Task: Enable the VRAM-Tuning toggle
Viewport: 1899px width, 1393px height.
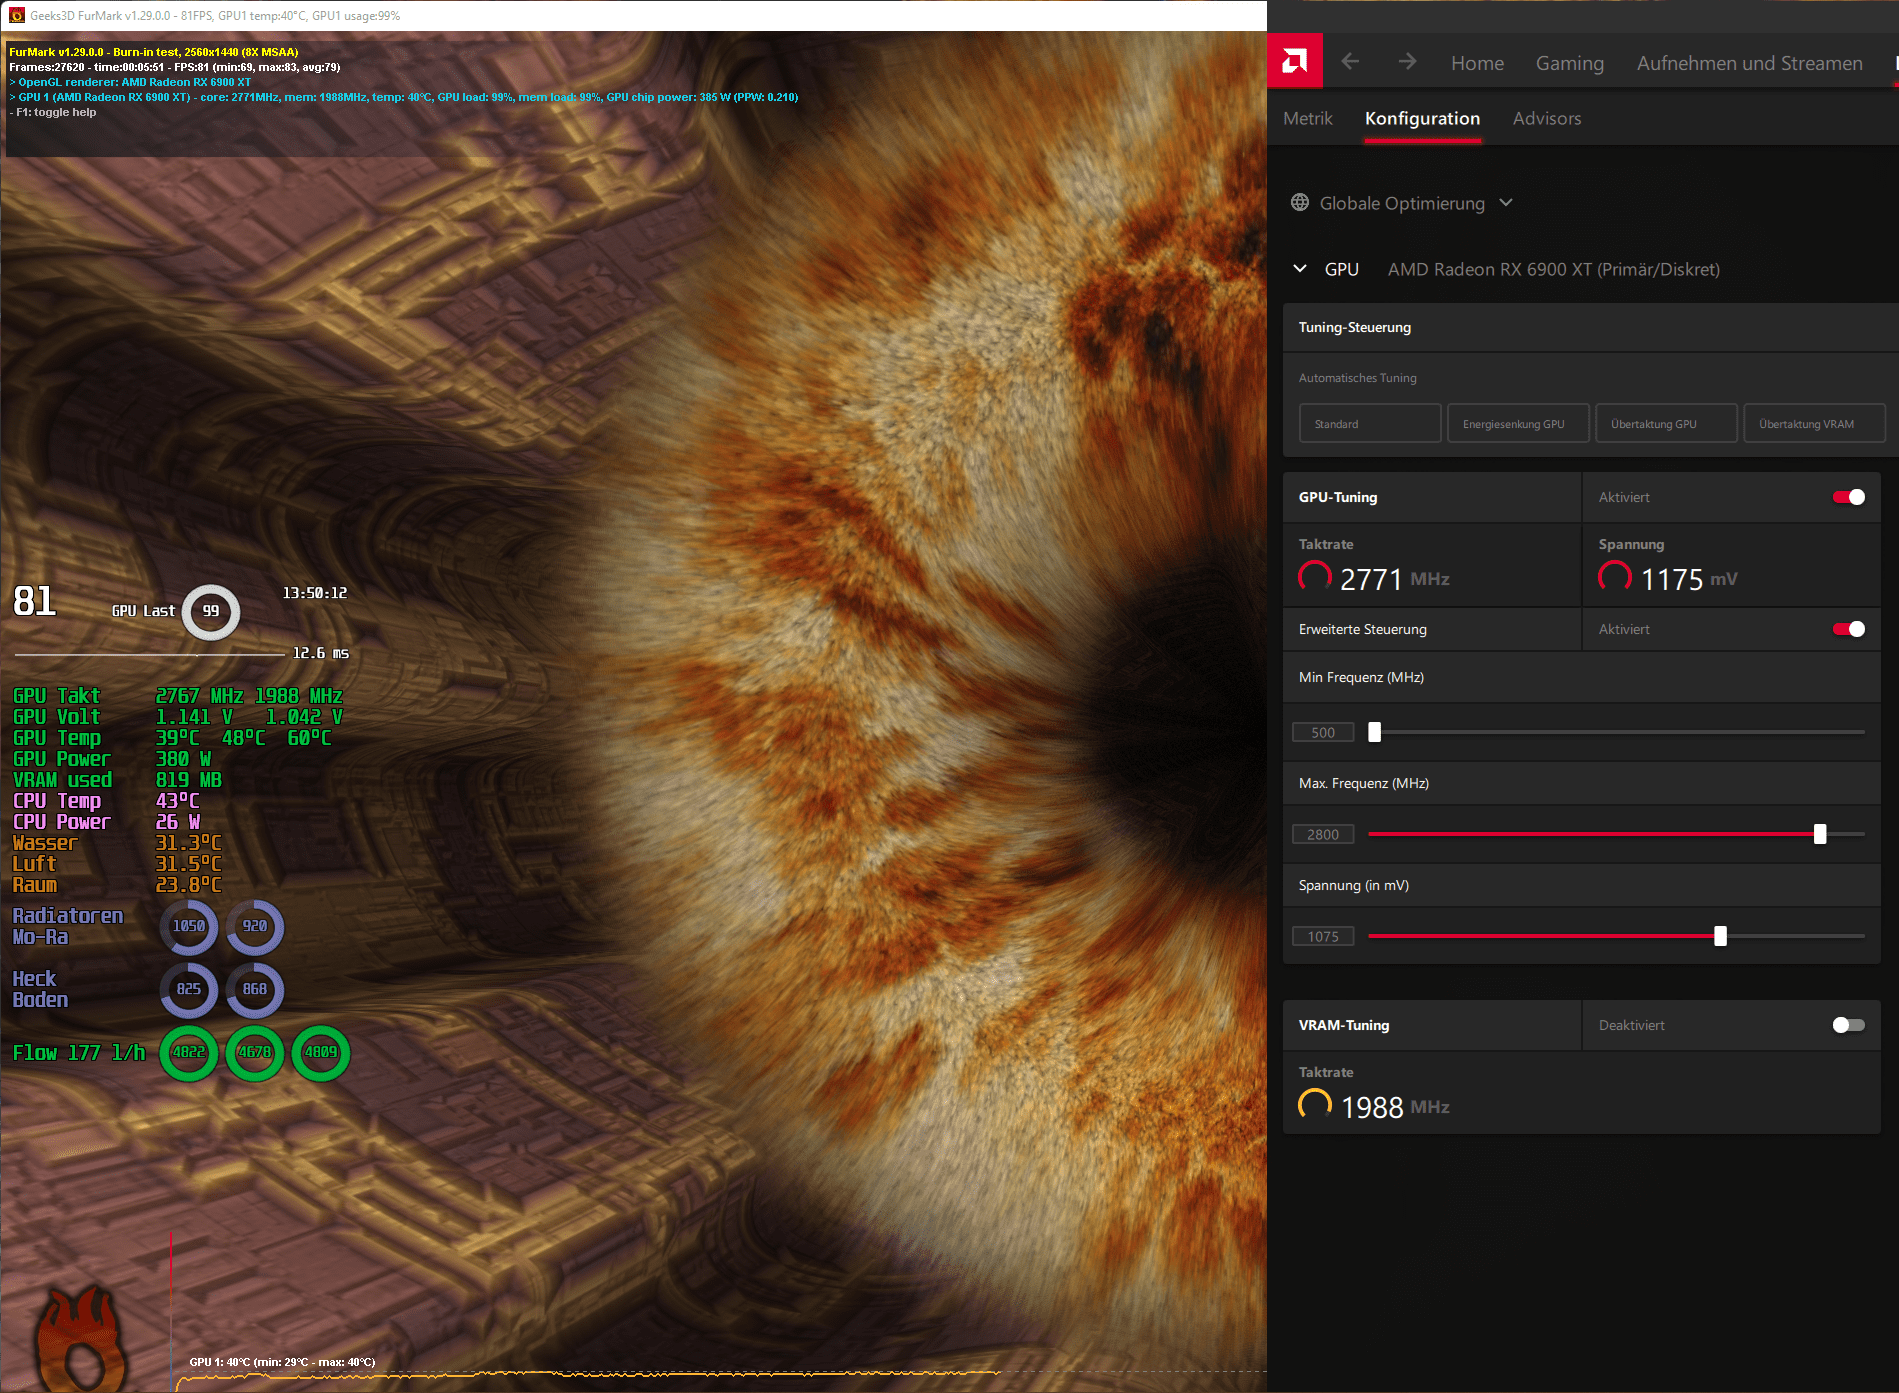Action: pos(1849,1025)
